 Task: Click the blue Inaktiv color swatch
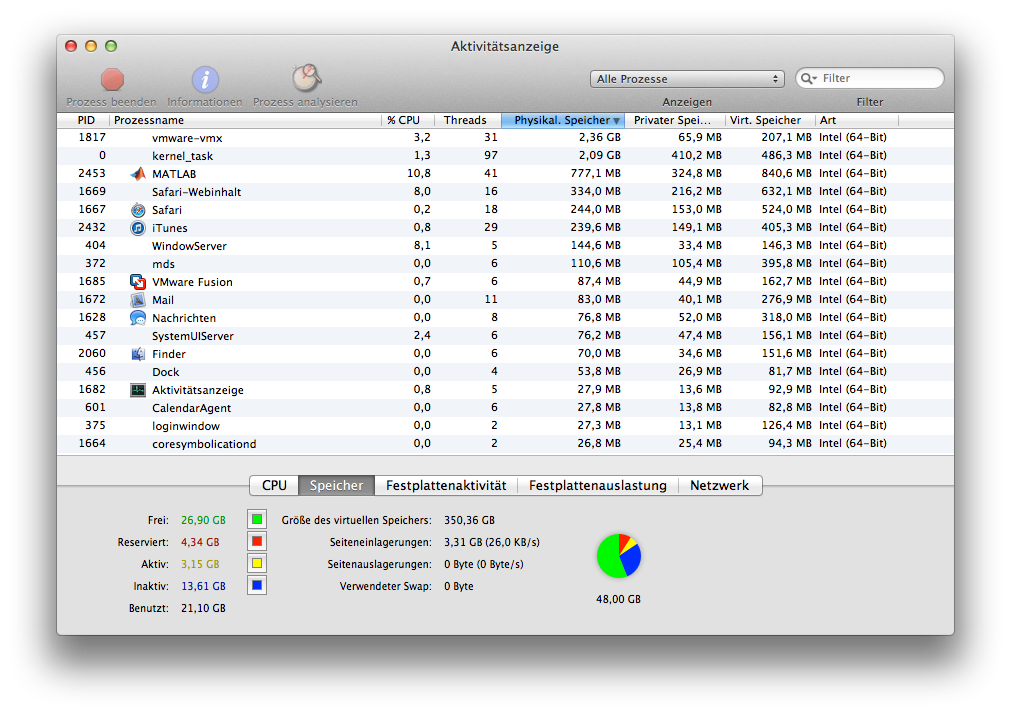pos(257,586)
